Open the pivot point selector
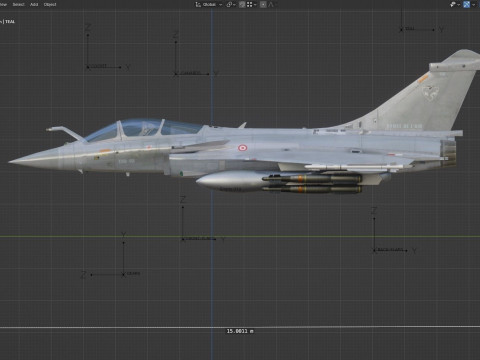The image size is (480, 360). (x=231, y=4)
